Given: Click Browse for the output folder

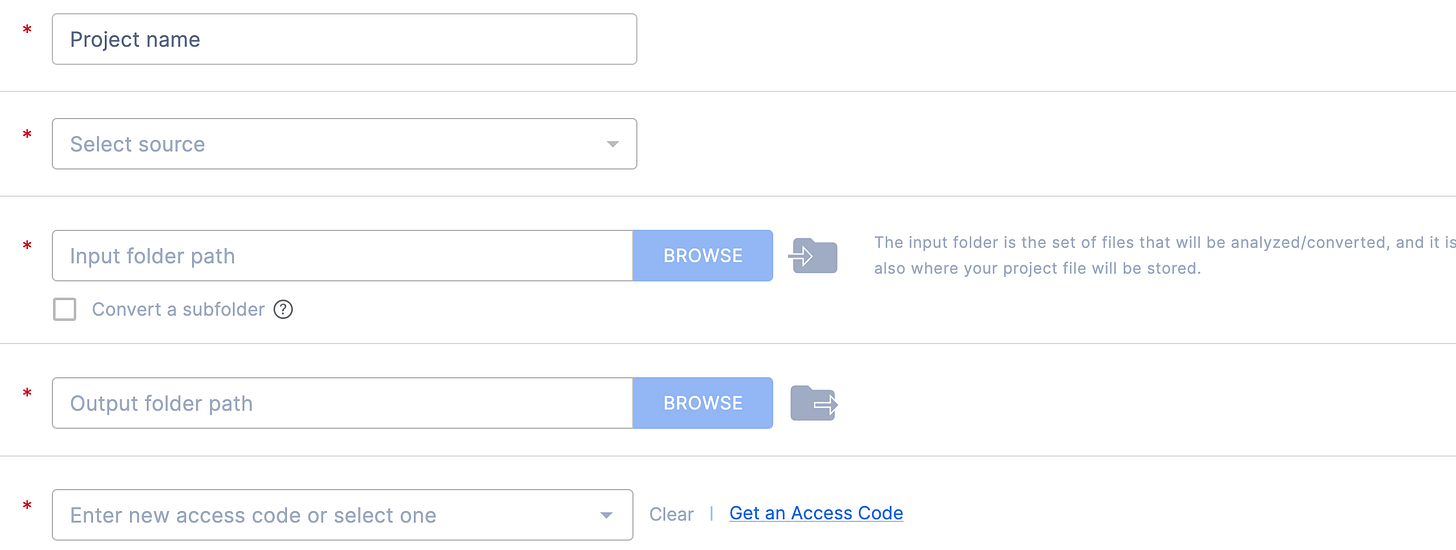Looking at the screenshot, I should tap(703, 403).
